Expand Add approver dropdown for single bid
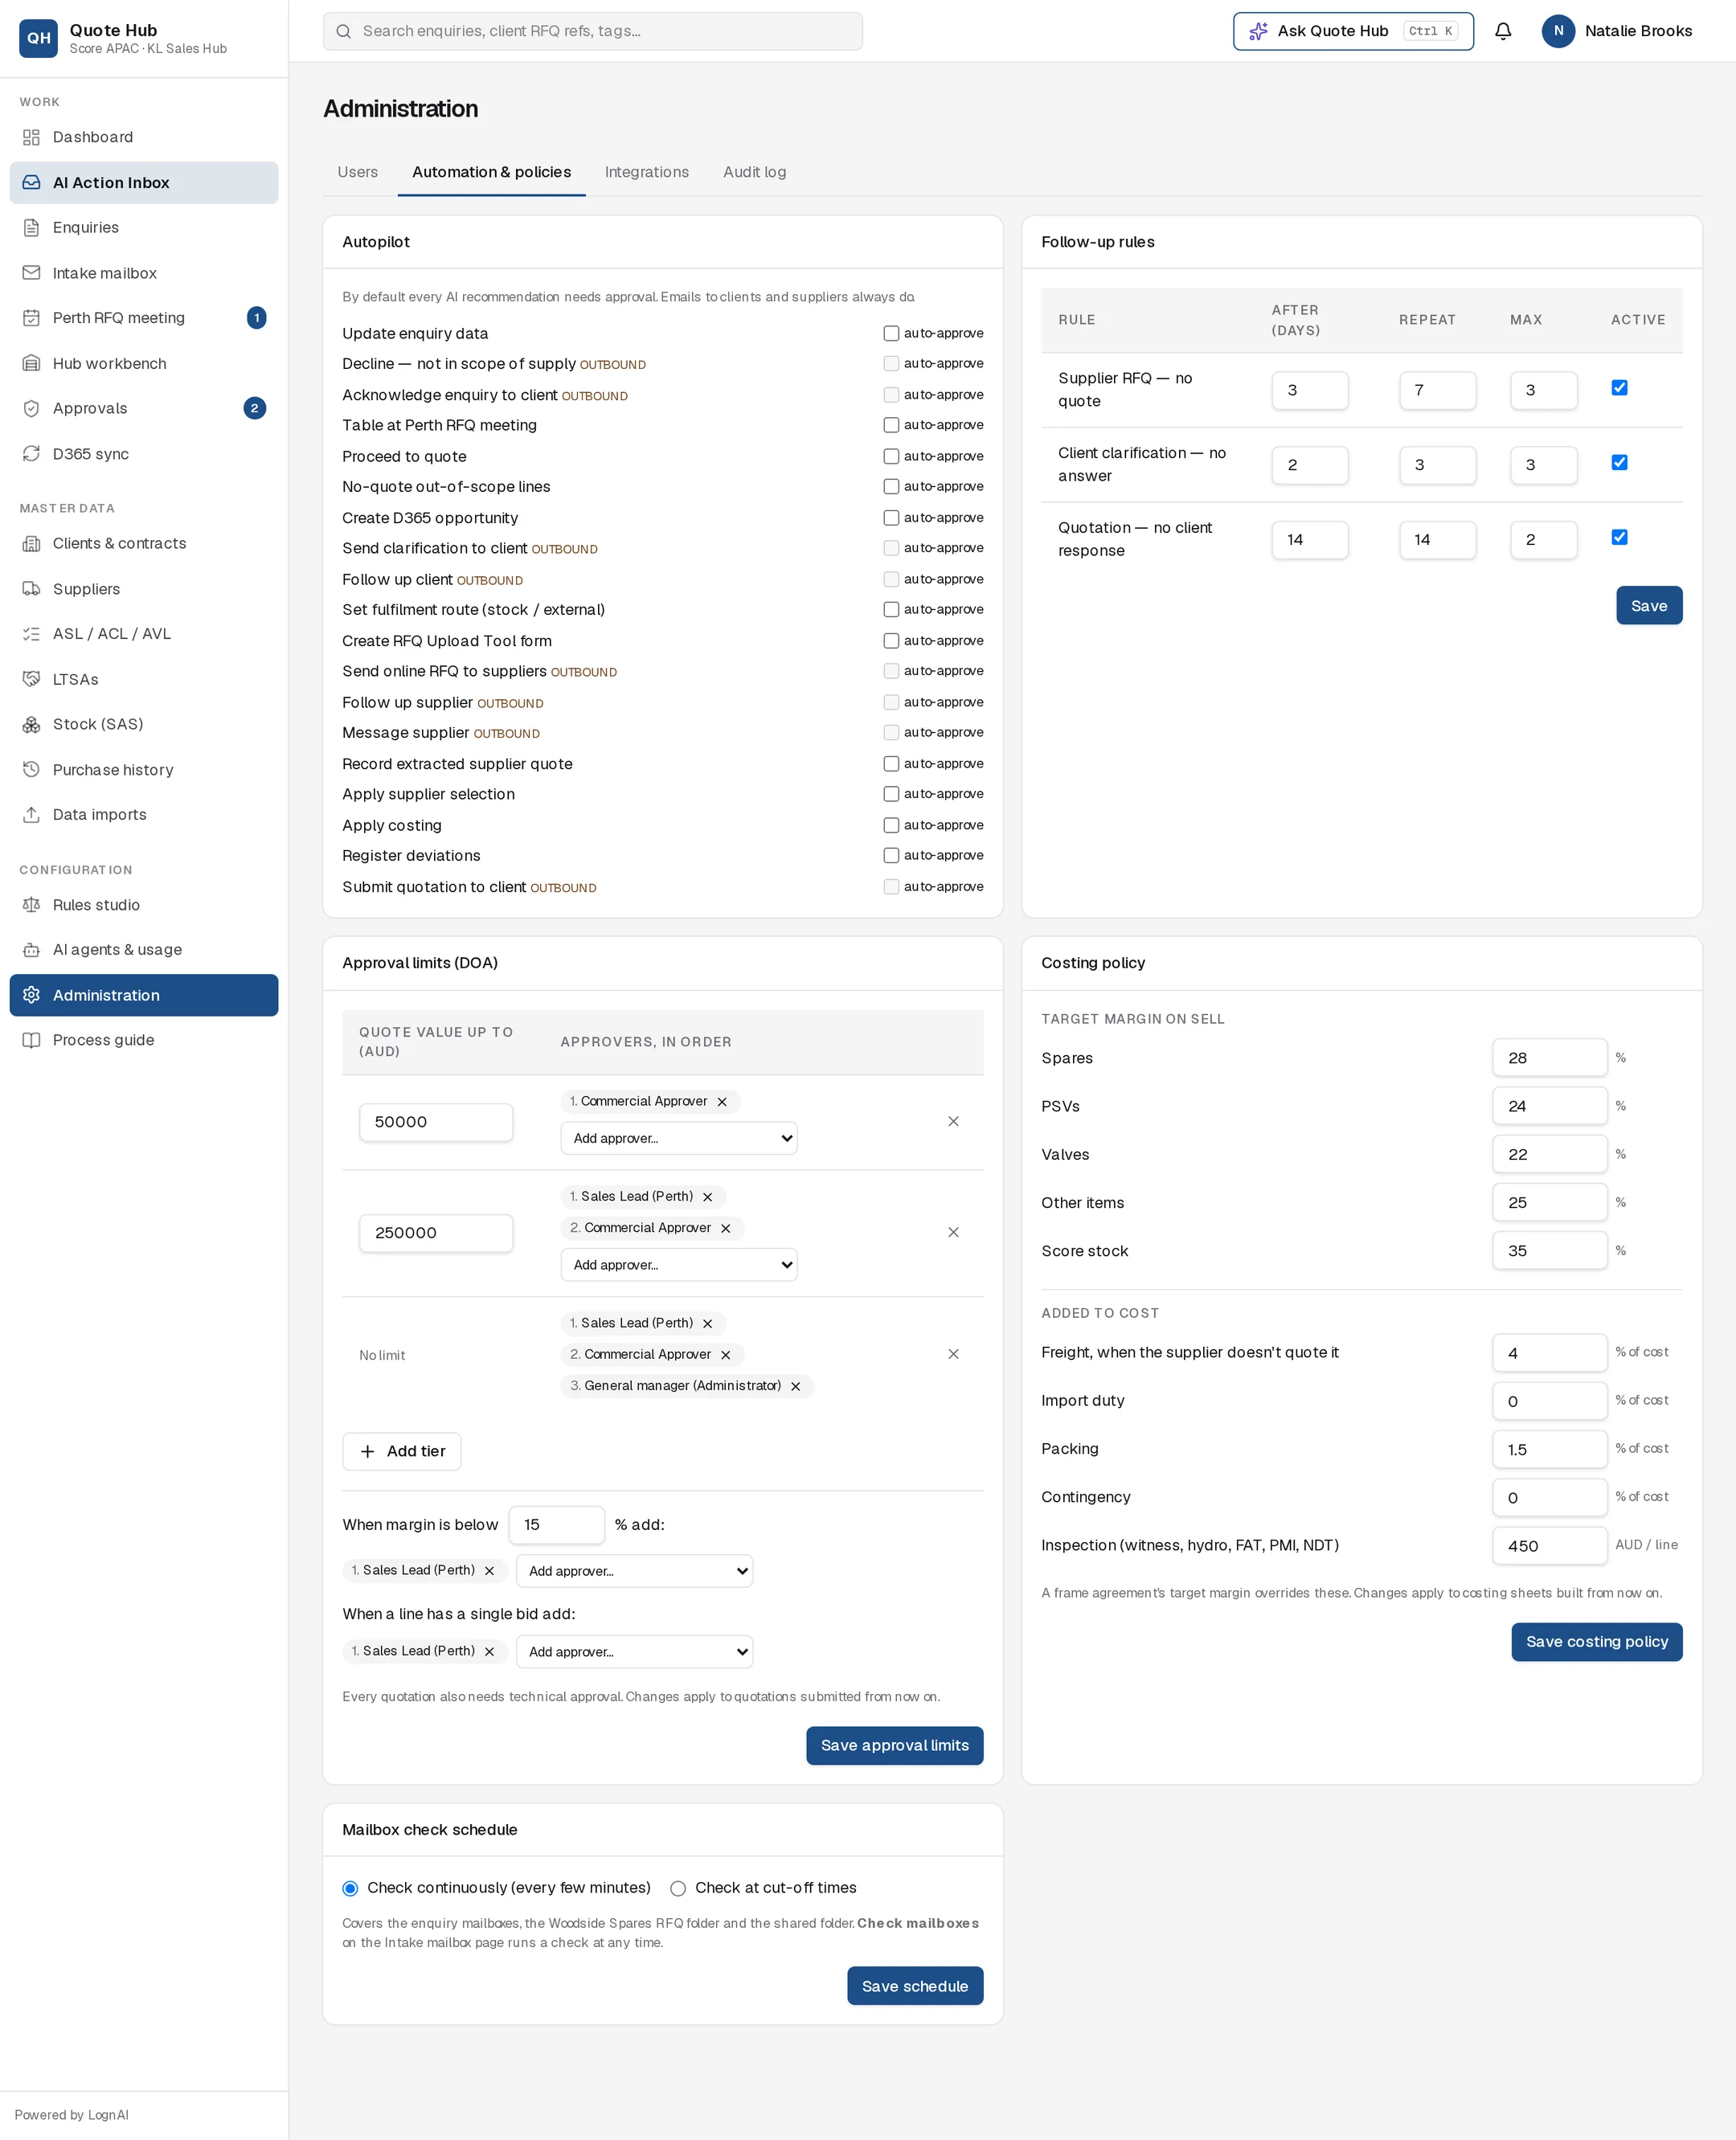 click(x=634, y=1652)
